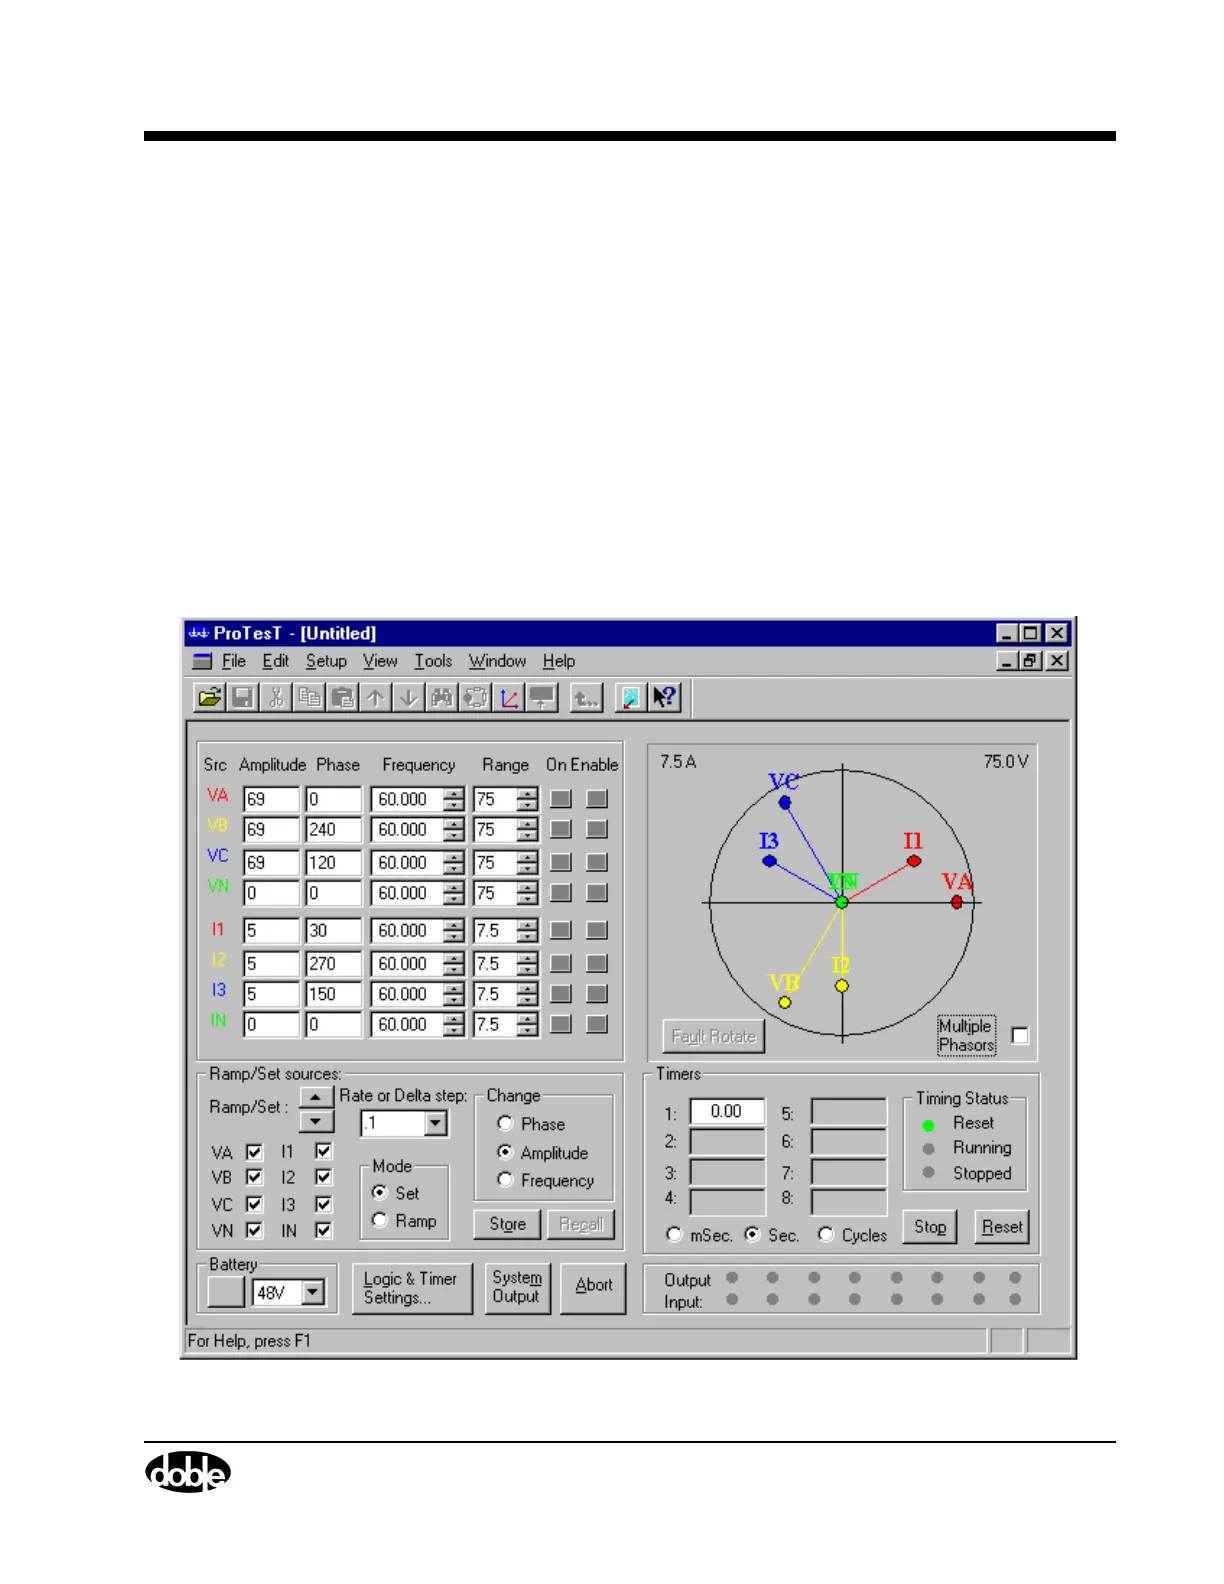Click the monitor display toolbar icon
Screen dimensions: 1224x1584
[541, 697]
